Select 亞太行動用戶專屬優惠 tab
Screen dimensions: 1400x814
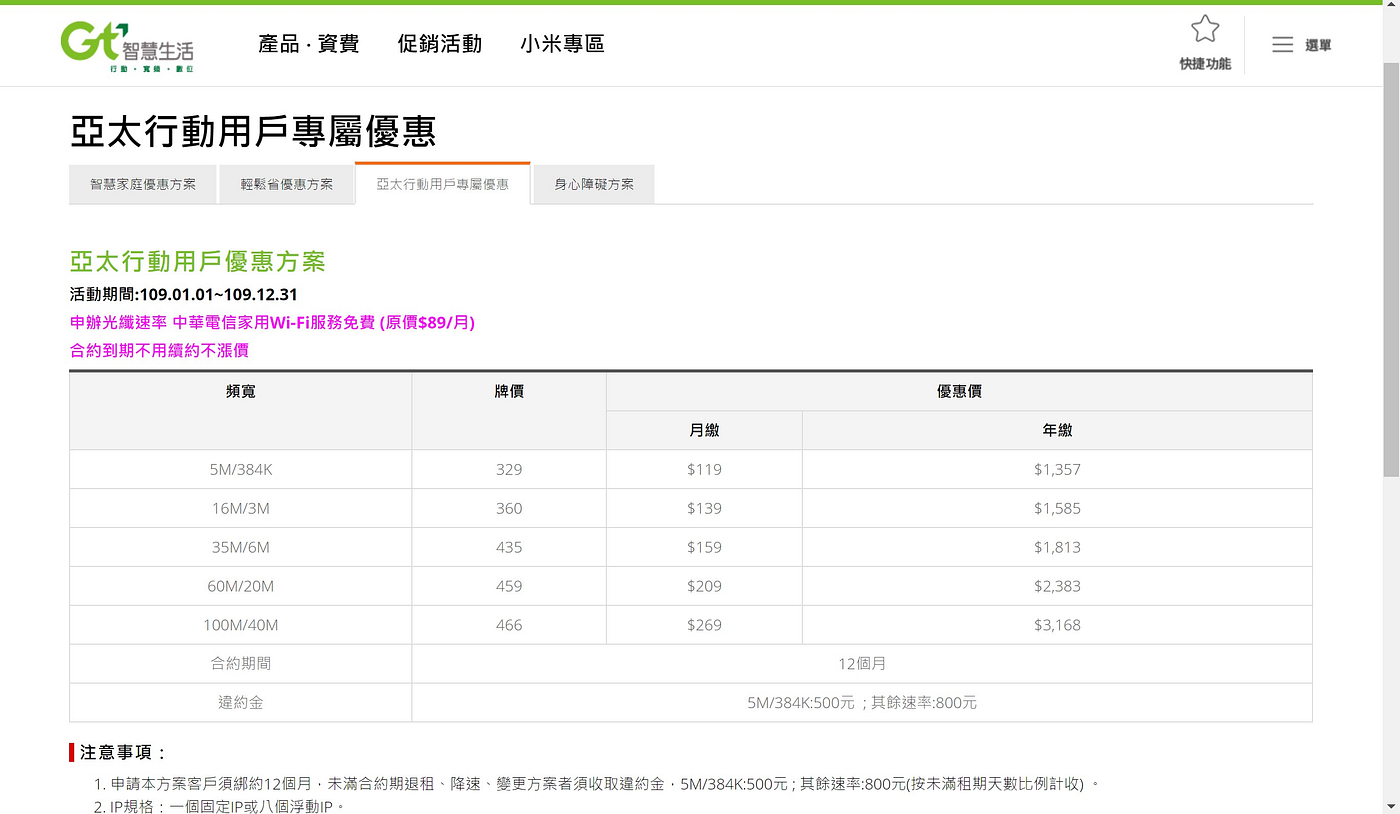pyautogui.click(x=442, y=184)
